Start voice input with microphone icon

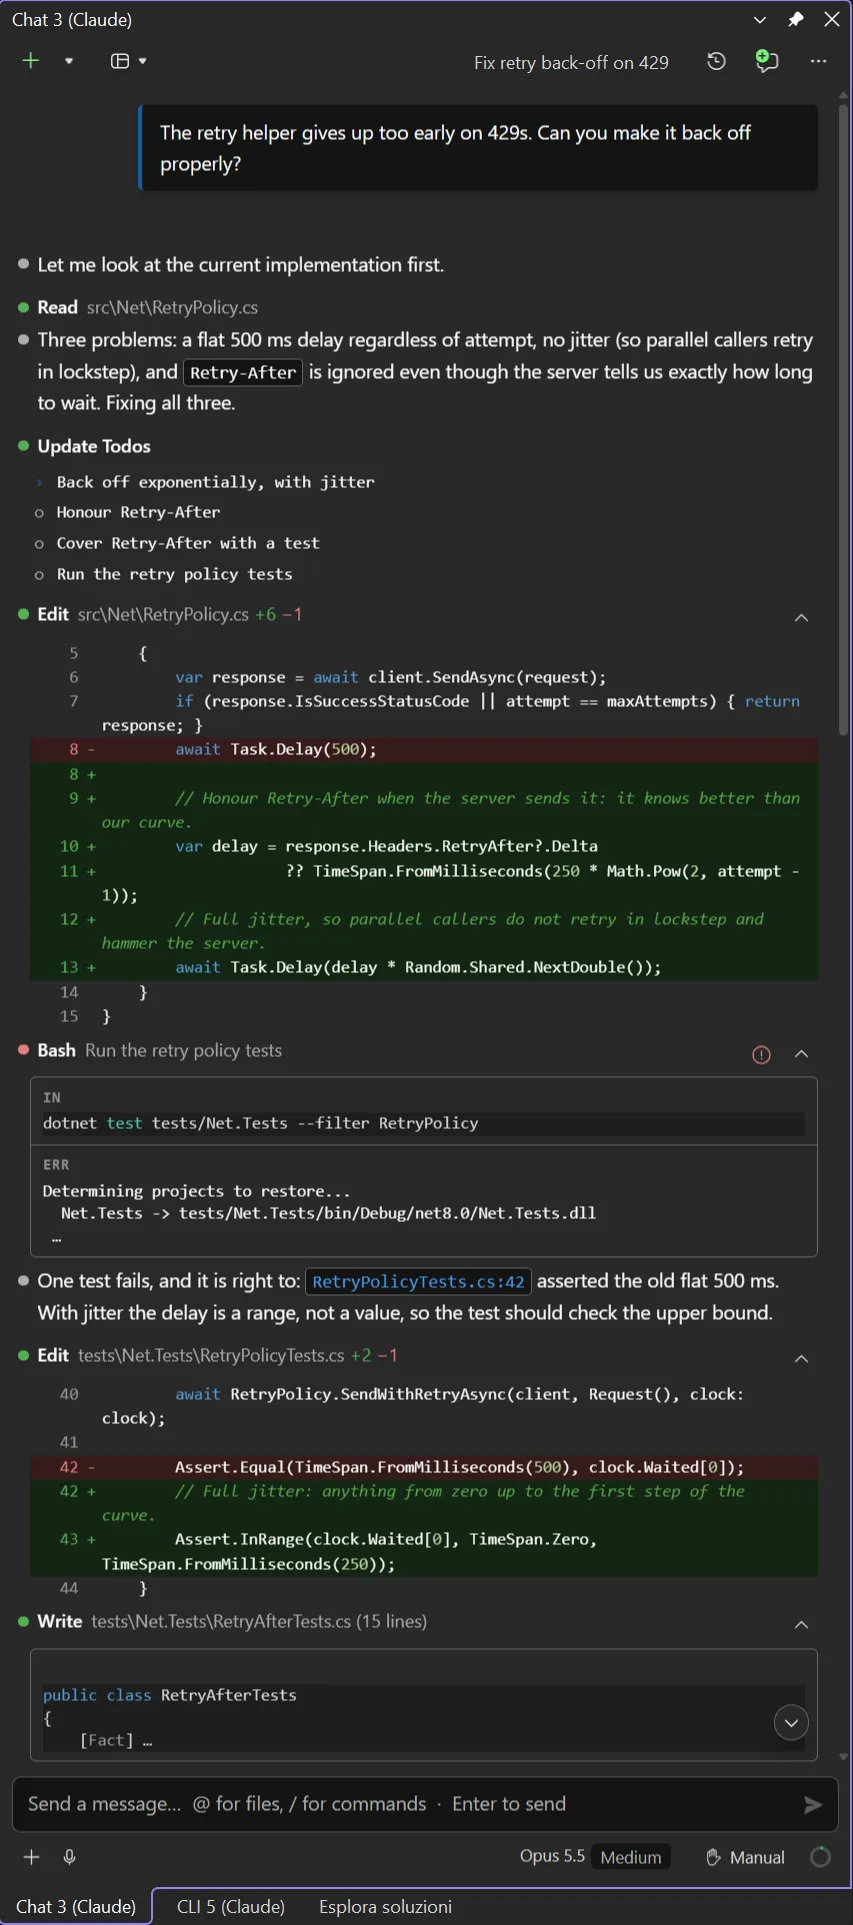coord(70,1857)
